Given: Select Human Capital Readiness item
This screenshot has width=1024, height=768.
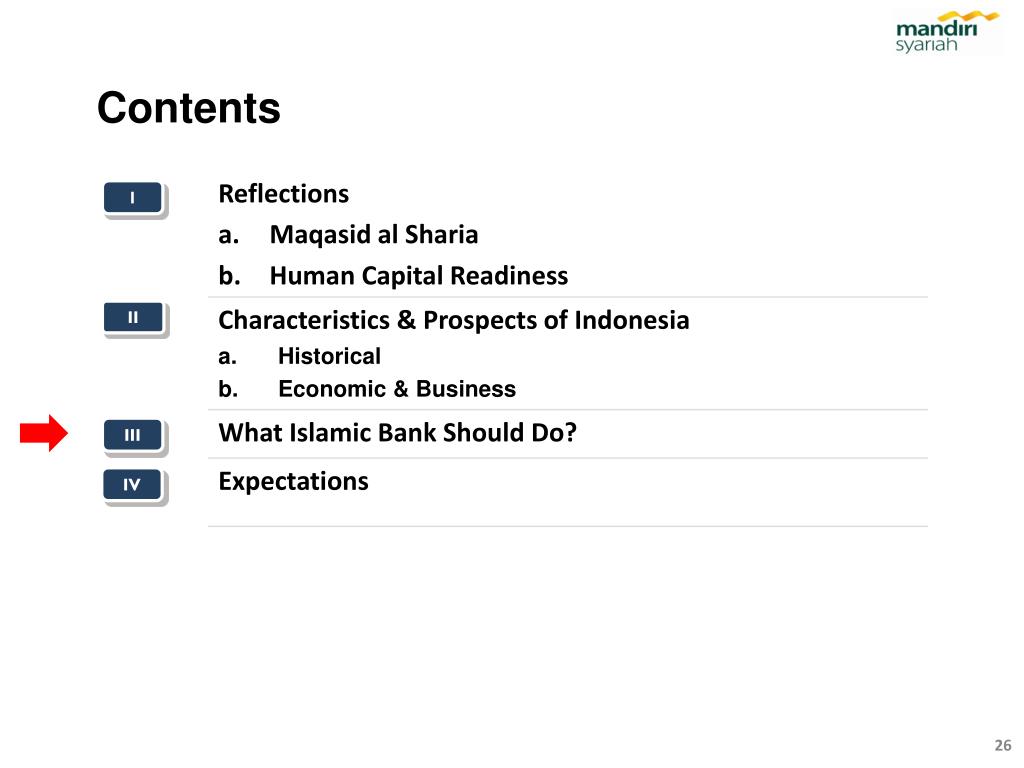Looking at the screenshot, I should point(419,276).
